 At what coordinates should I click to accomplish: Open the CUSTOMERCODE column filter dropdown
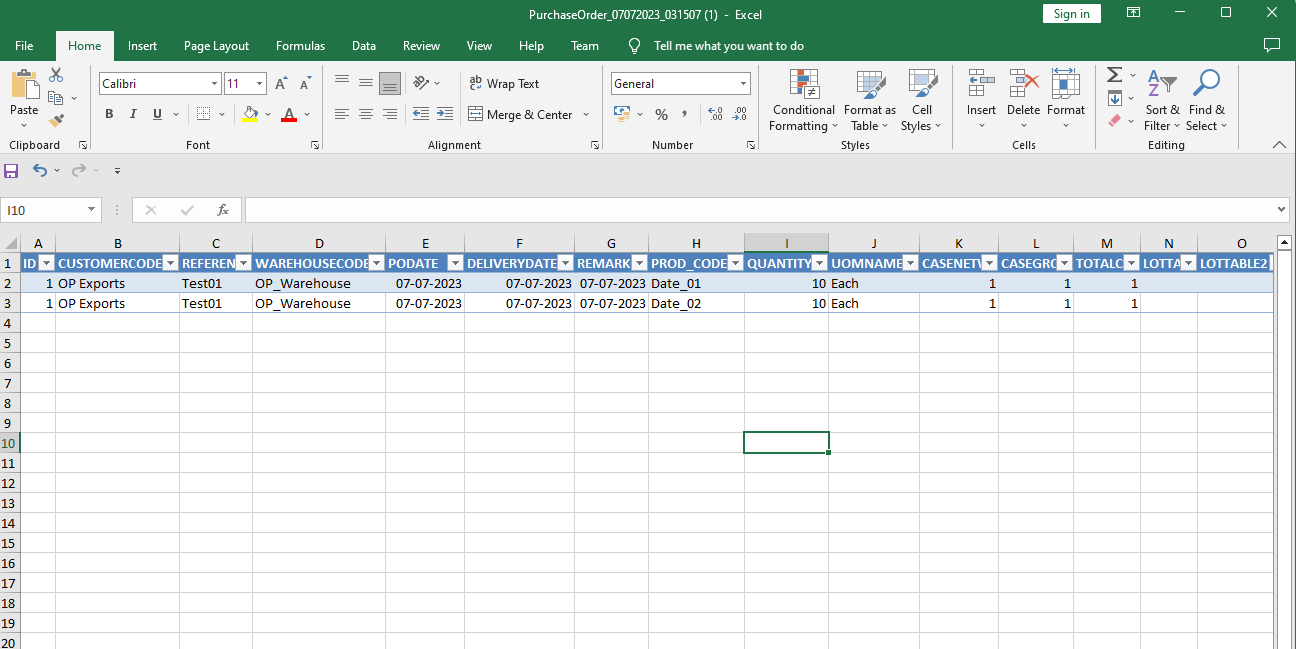pyautogui.click(x=170, y=263)
